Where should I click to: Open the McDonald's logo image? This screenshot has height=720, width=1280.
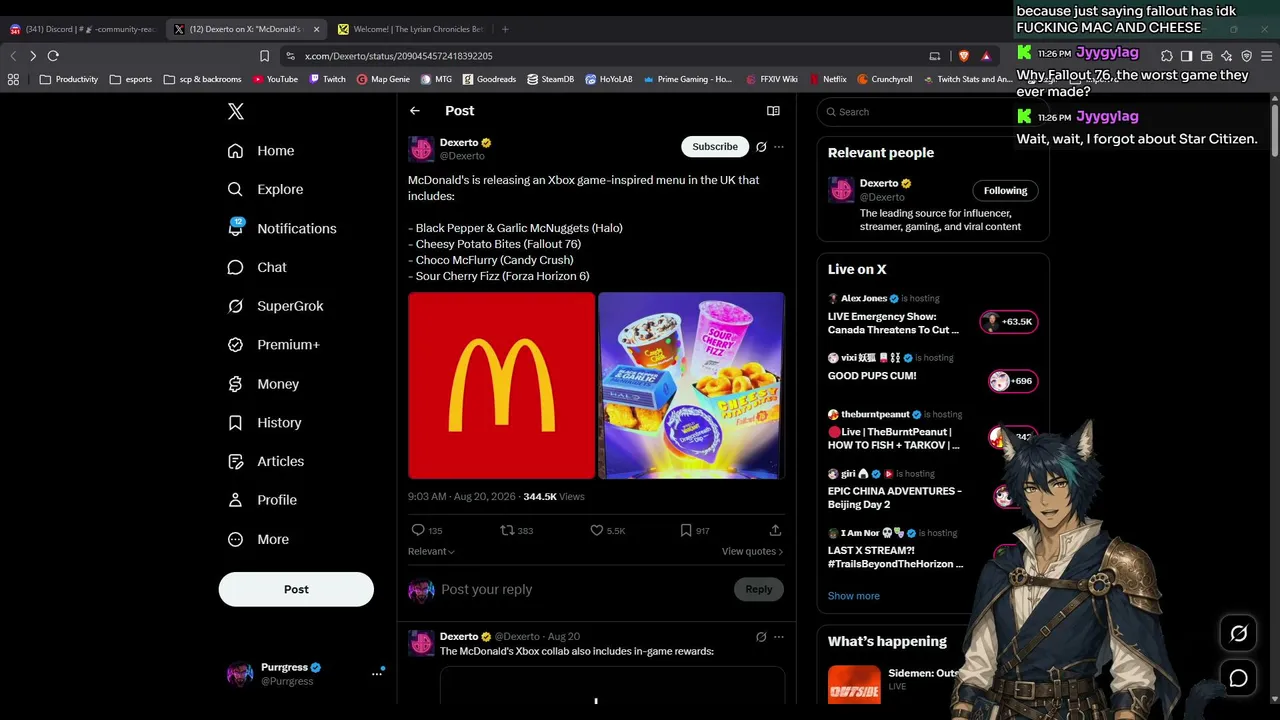501,386
